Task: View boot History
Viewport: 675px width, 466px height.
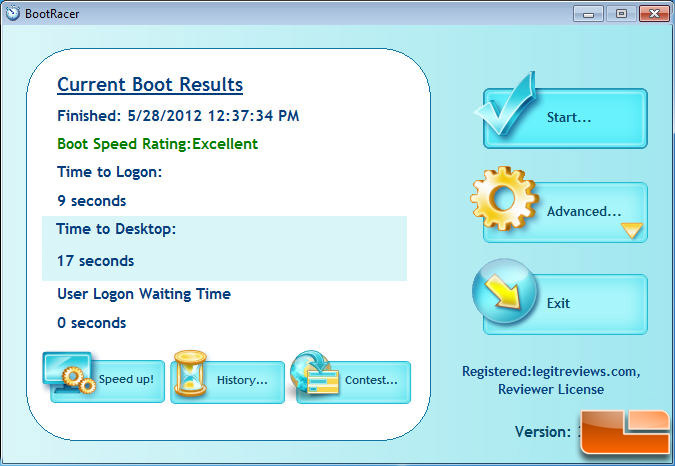Action: 227,382
